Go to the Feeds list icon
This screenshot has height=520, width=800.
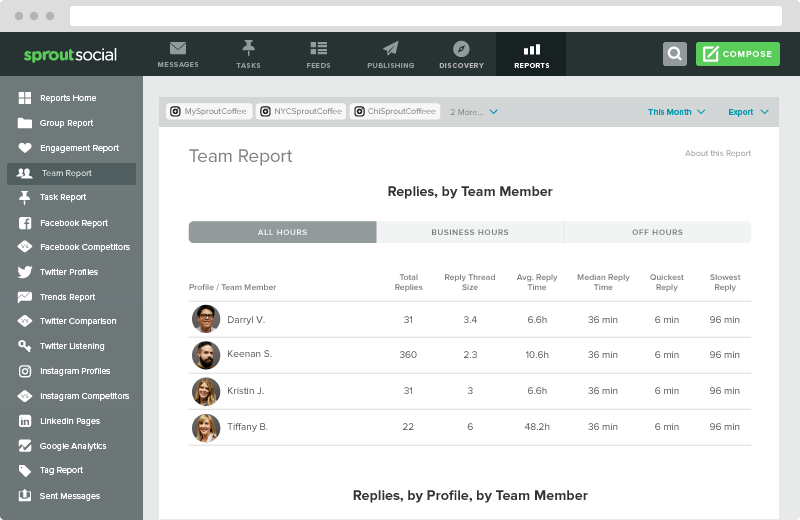[319, 48]
